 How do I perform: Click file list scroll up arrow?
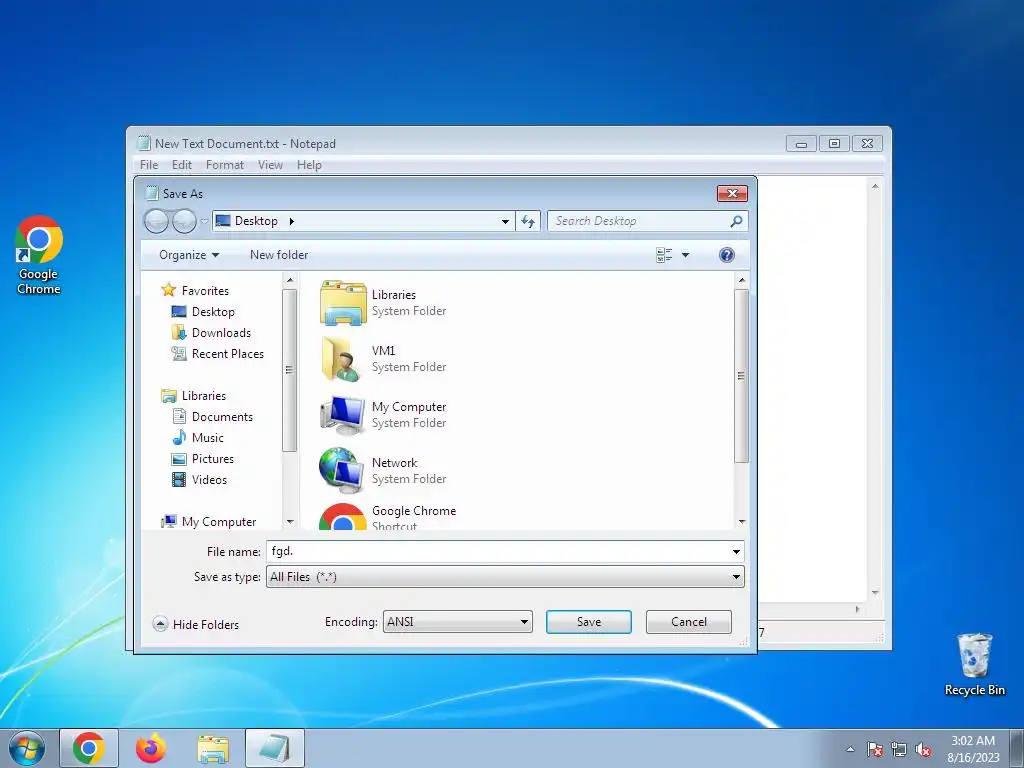click(741, 280)
